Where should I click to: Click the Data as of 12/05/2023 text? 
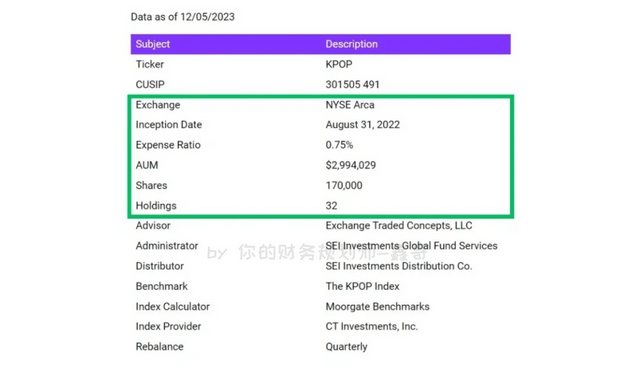pos(183,17)
